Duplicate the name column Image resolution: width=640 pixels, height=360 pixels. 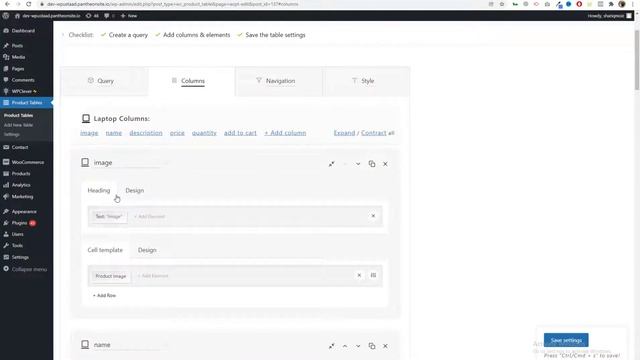372,346
